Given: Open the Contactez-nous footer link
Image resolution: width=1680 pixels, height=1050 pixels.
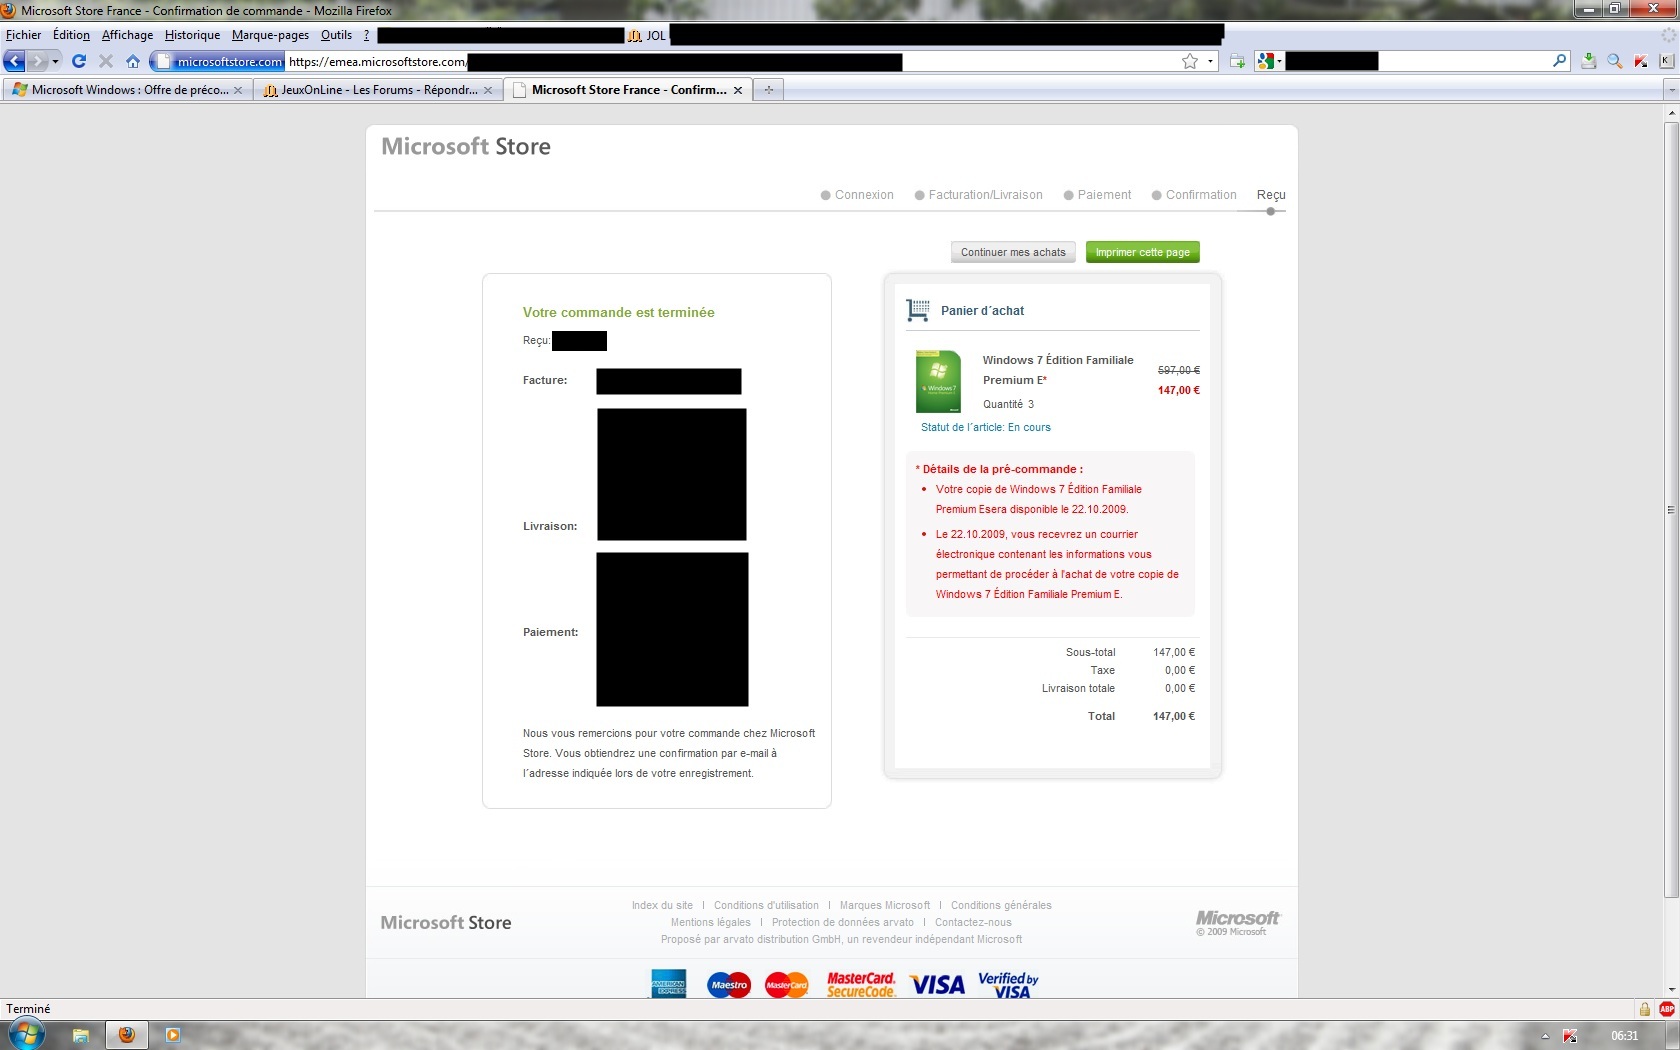Looking at the screenshot, I should [x=973, y=923].
